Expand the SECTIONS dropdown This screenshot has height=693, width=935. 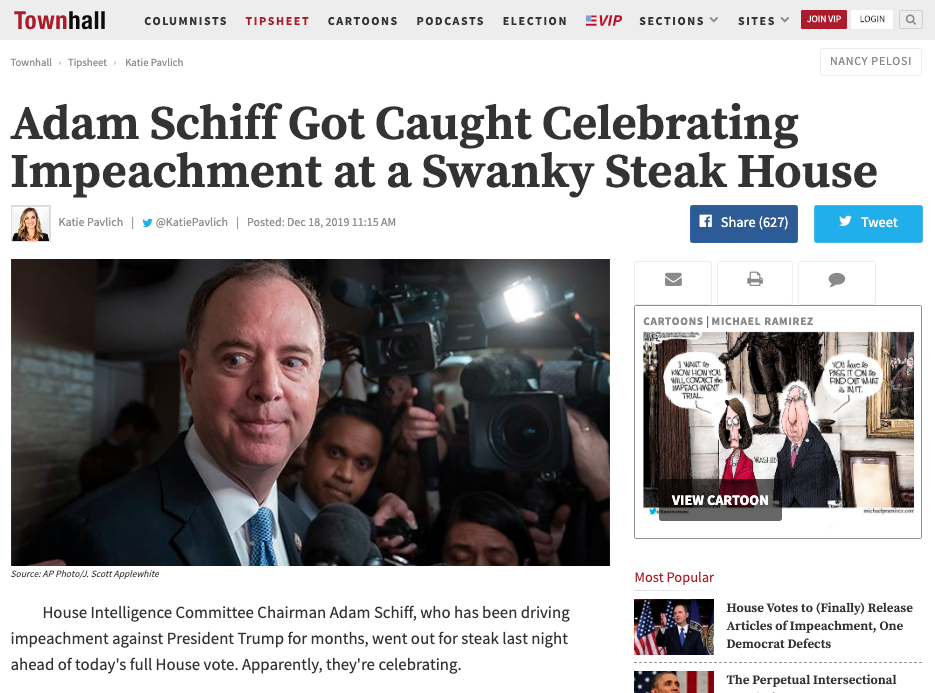pyautogui.click(x=678, y=19)
